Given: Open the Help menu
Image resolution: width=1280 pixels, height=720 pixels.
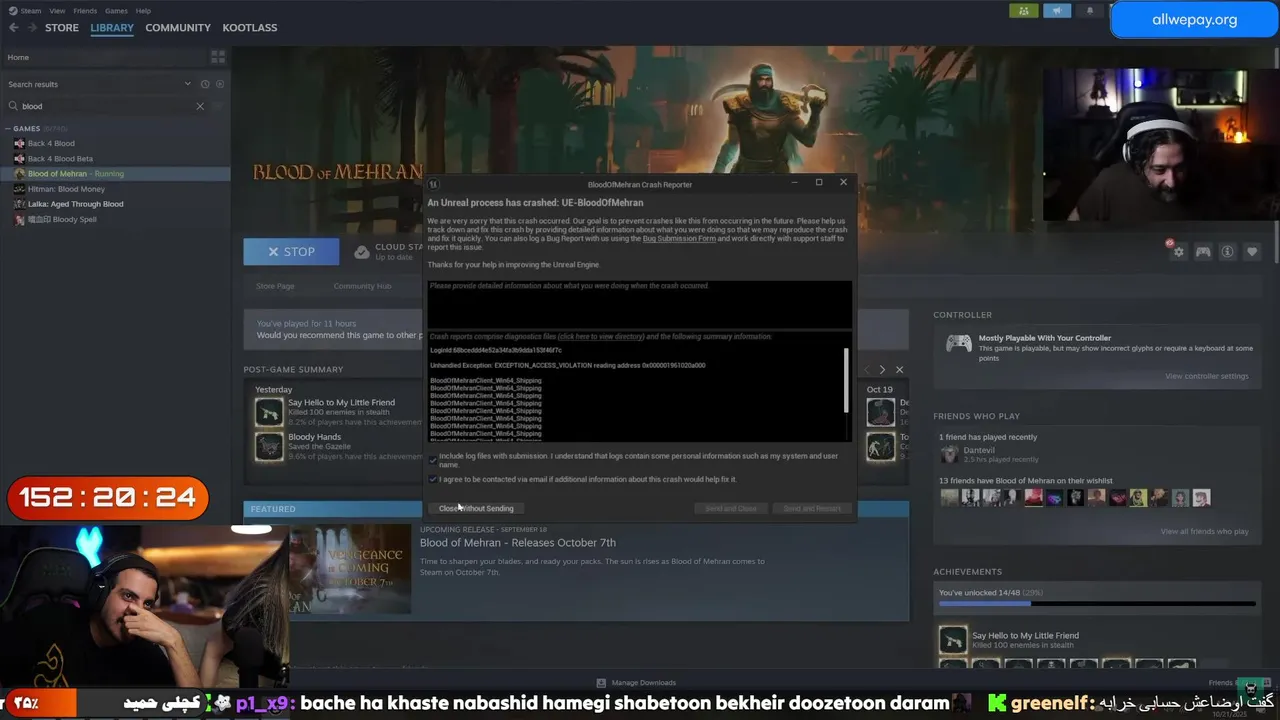Looking at the screenshot, I should tap(143, 11).
